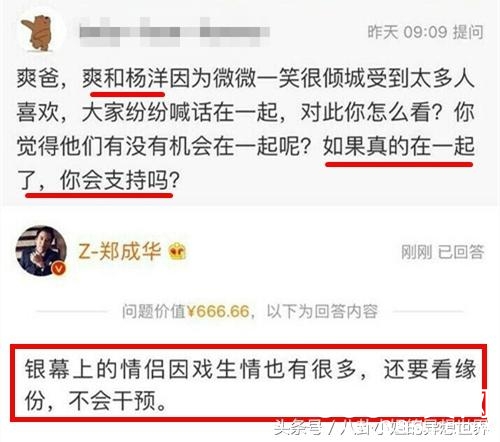
Task: Click the underlined phrase '爽和杨洋'
Action: click(125, 79)
